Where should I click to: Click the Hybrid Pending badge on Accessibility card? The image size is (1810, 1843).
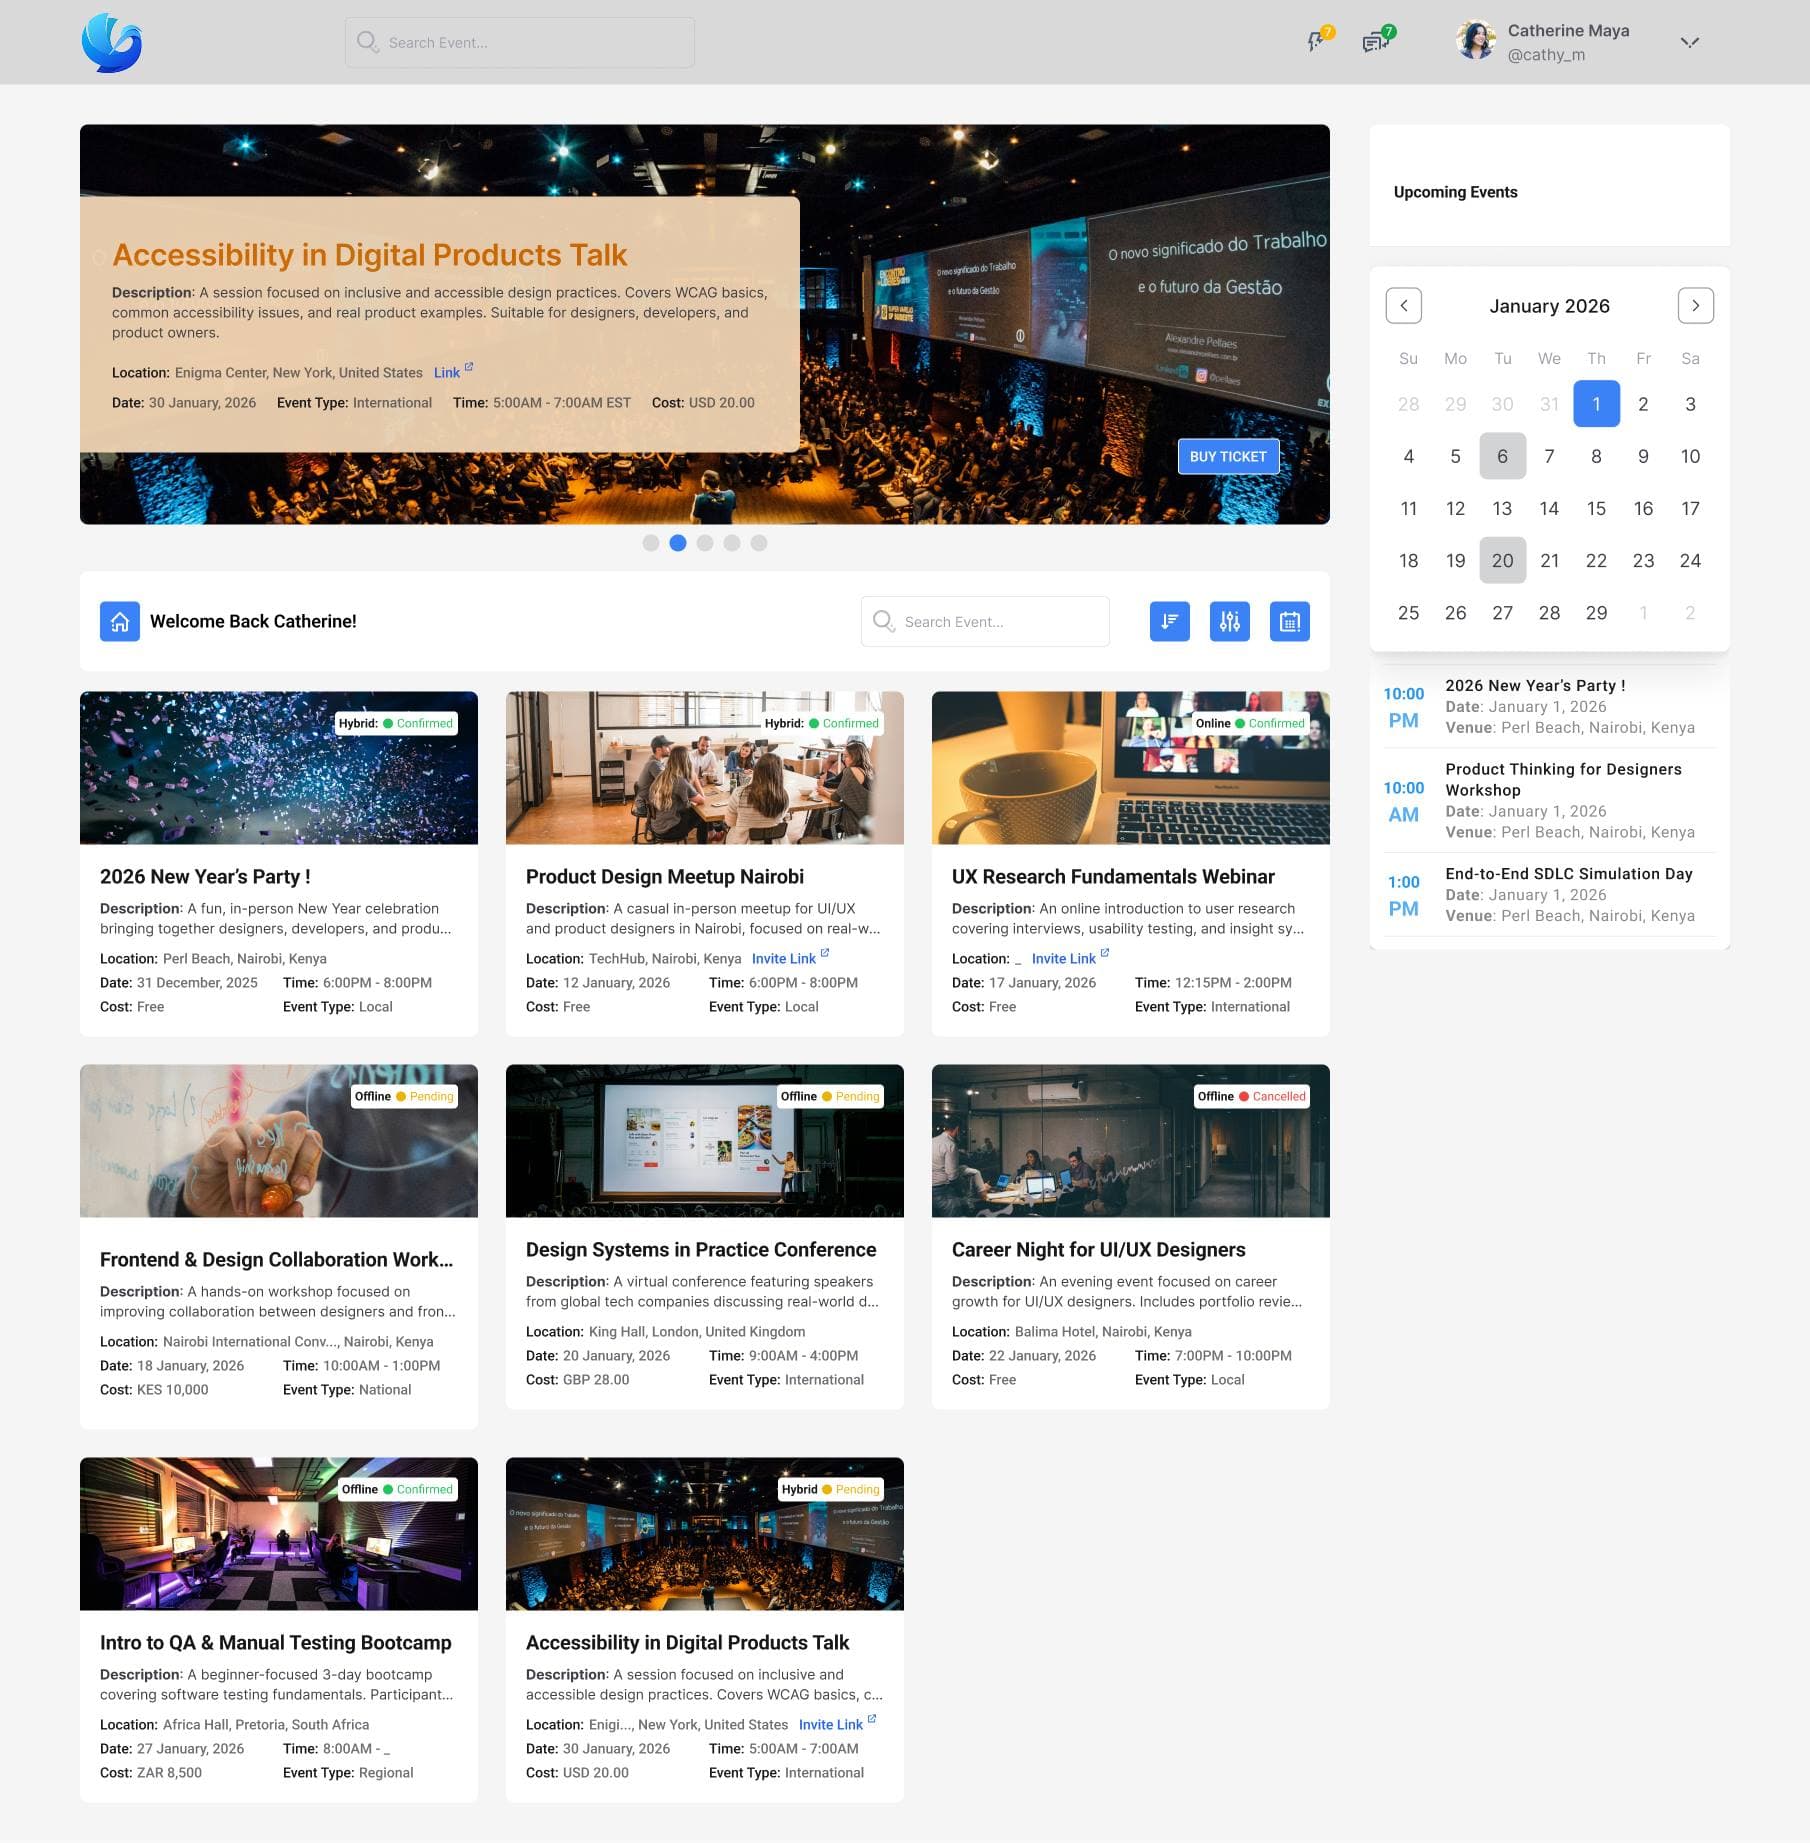[x=831, y=1489]
